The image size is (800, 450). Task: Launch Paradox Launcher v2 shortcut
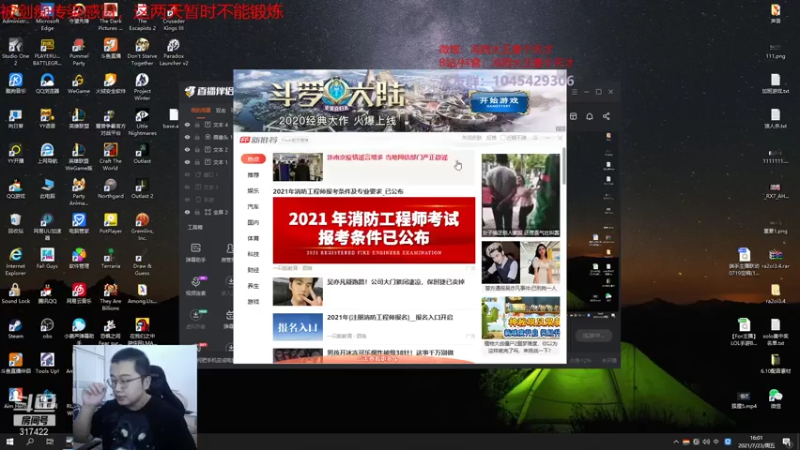pyautogui.click(x=173, y=52)
